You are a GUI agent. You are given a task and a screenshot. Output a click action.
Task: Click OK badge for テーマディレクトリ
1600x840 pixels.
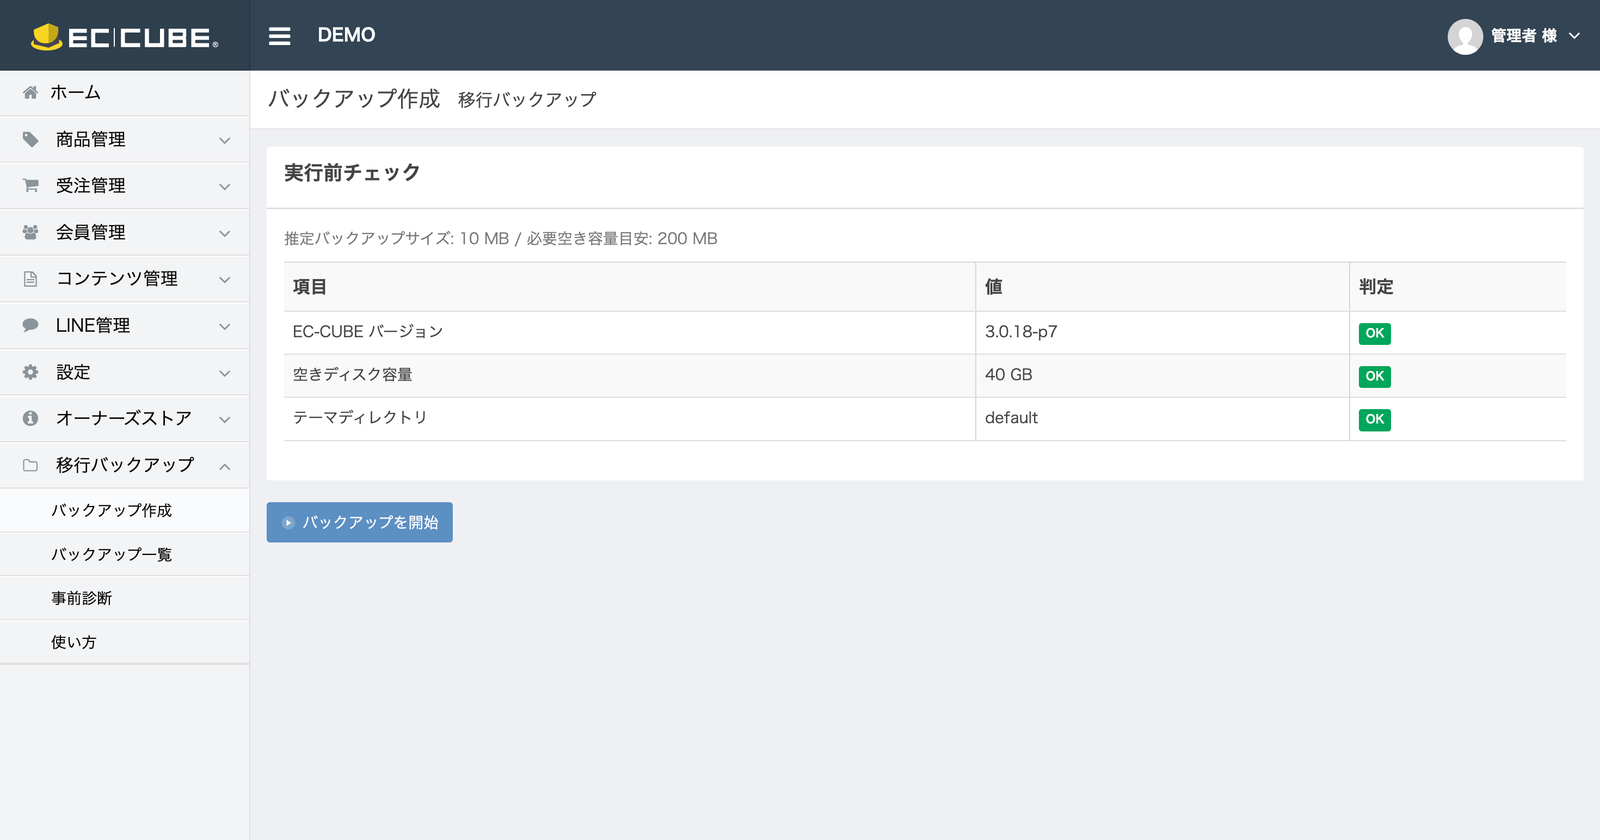coord(1375,419)
